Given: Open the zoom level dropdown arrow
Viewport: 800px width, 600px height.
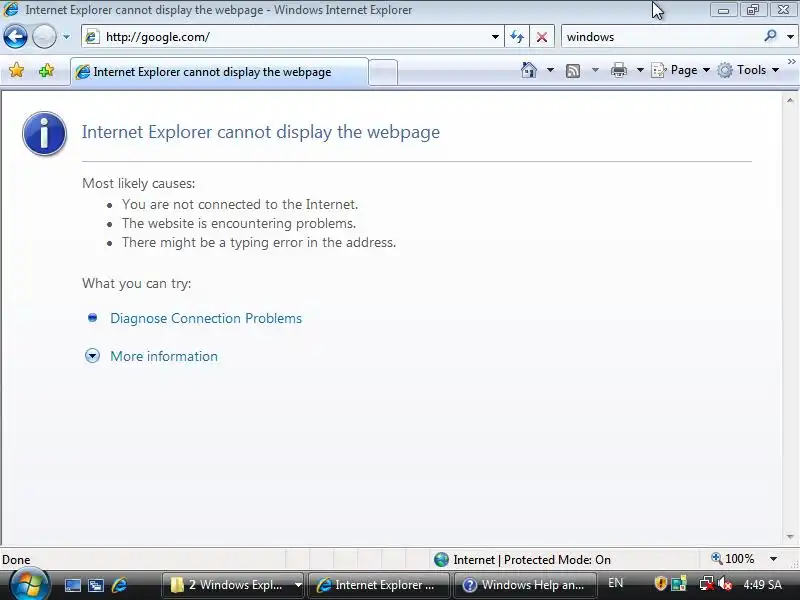Looking at the screenshot, I should click(x=773, y=559).
